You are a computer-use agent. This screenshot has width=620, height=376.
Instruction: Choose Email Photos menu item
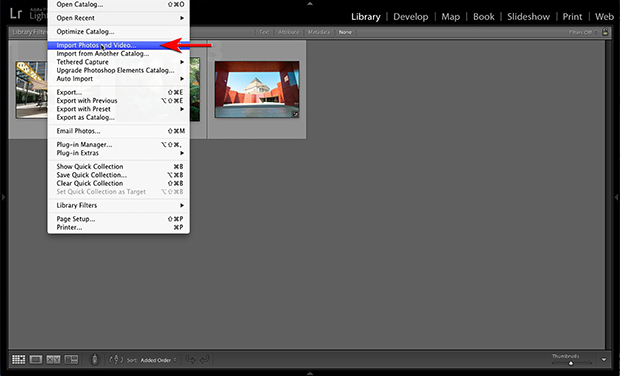(119, 131)
